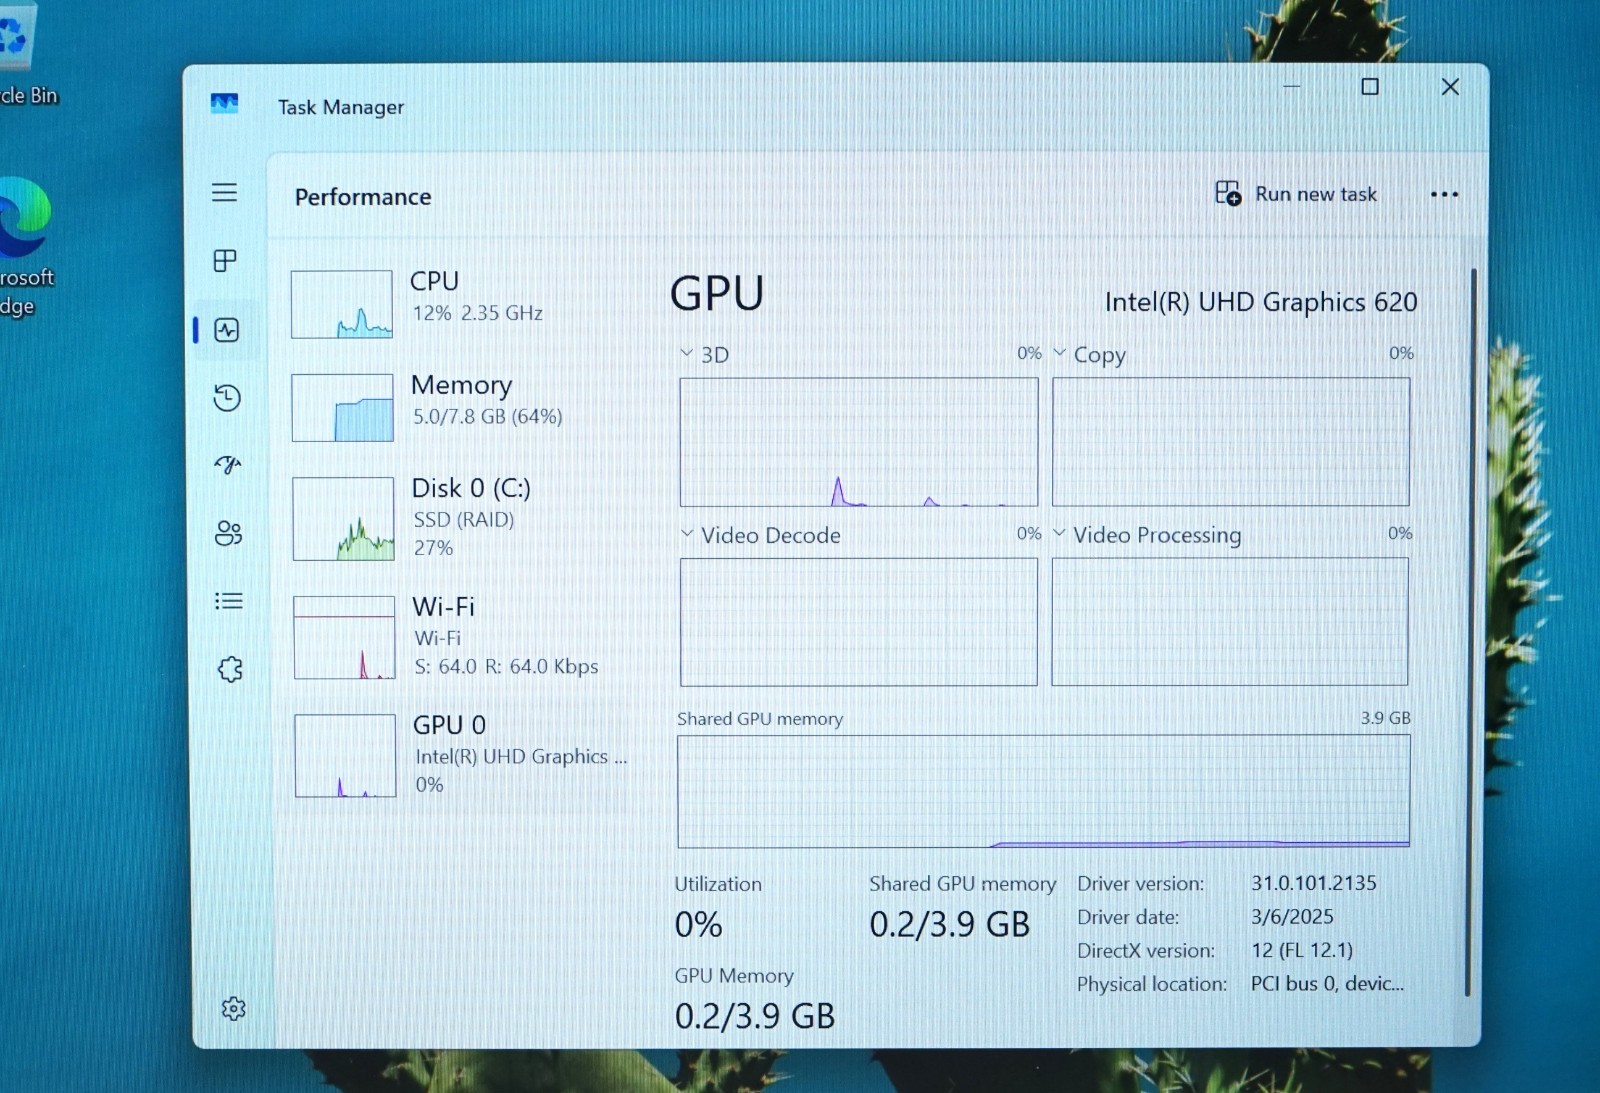
Task: Select the Performance page icon
Action: (227, 330)
